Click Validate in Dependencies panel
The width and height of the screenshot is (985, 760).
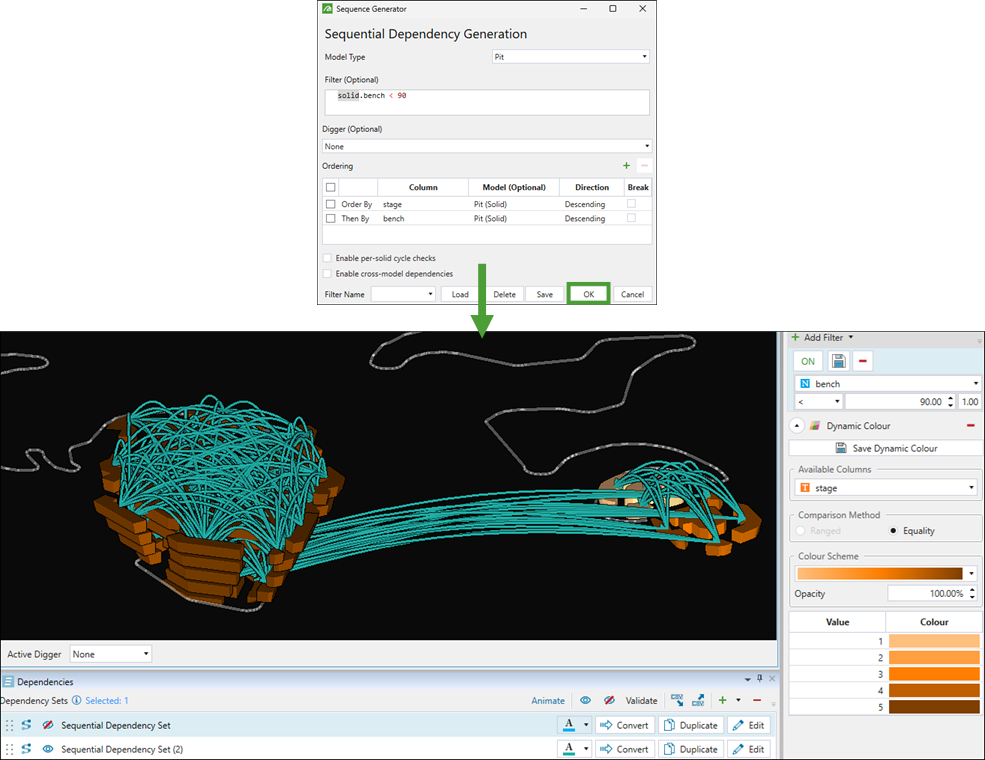click(641, 701)
